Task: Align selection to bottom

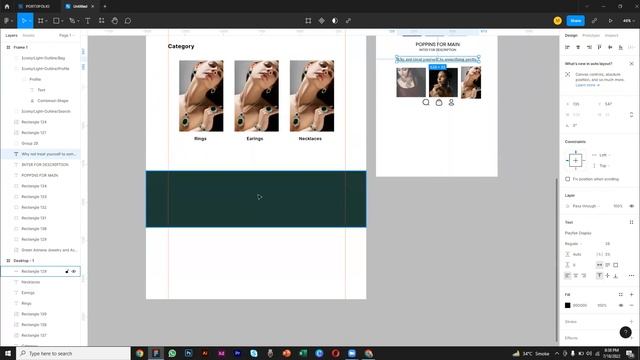Action: coord(621,47)
